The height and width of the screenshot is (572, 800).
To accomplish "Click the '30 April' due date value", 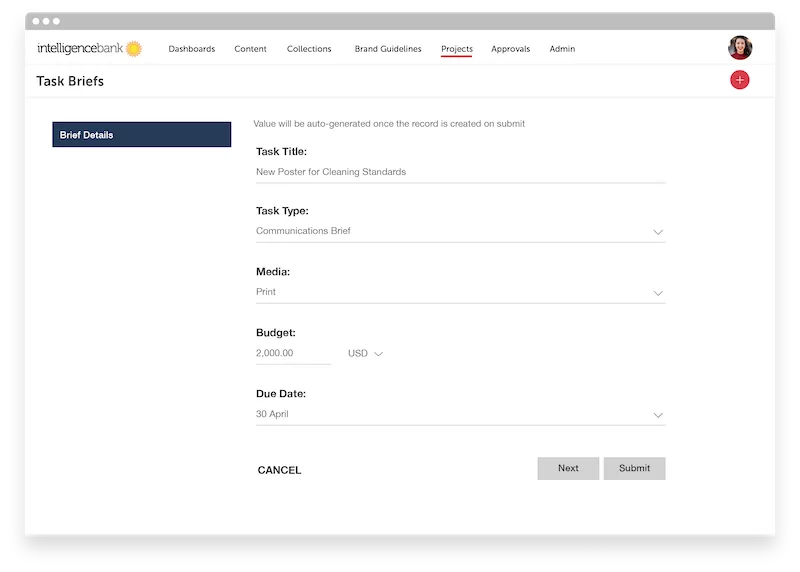I will click(x=272, y=414).
